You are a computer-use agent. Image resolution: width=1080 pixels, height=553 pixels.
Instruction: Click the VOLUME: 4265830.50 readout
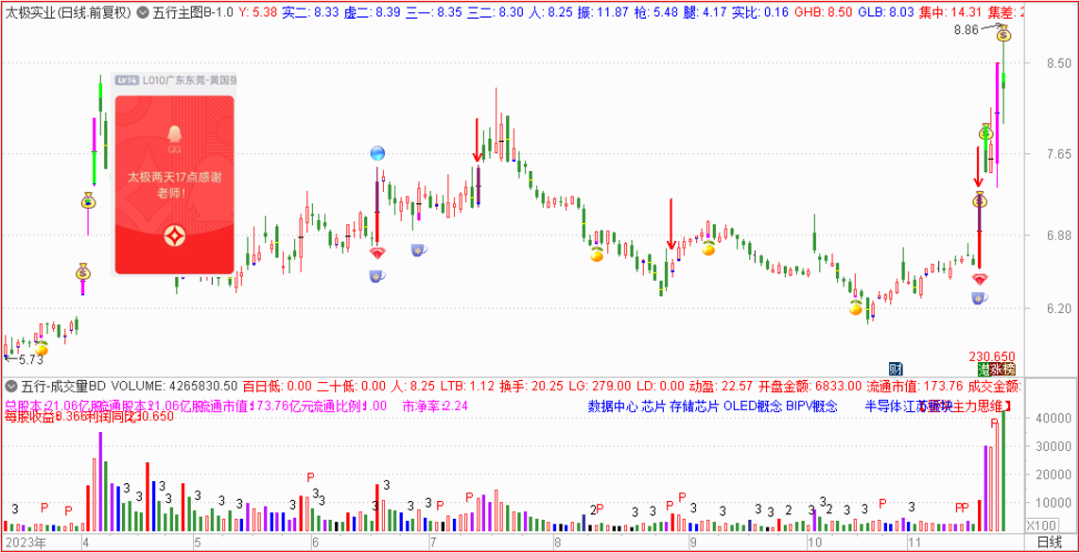(x=174, y=385)
